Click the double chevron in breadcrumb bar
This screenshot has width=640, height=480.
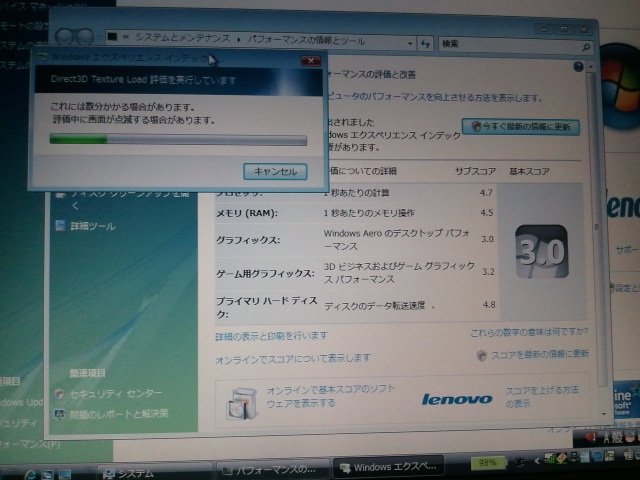tap(126, 37)
